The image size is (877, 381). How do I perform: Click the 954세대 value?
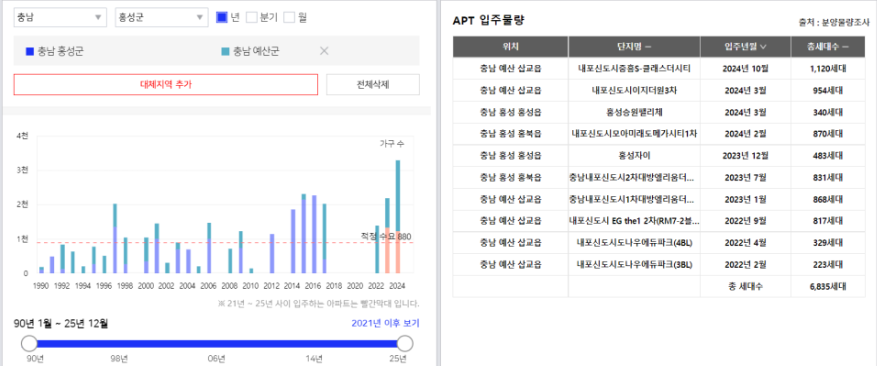[x=828, y=90]
